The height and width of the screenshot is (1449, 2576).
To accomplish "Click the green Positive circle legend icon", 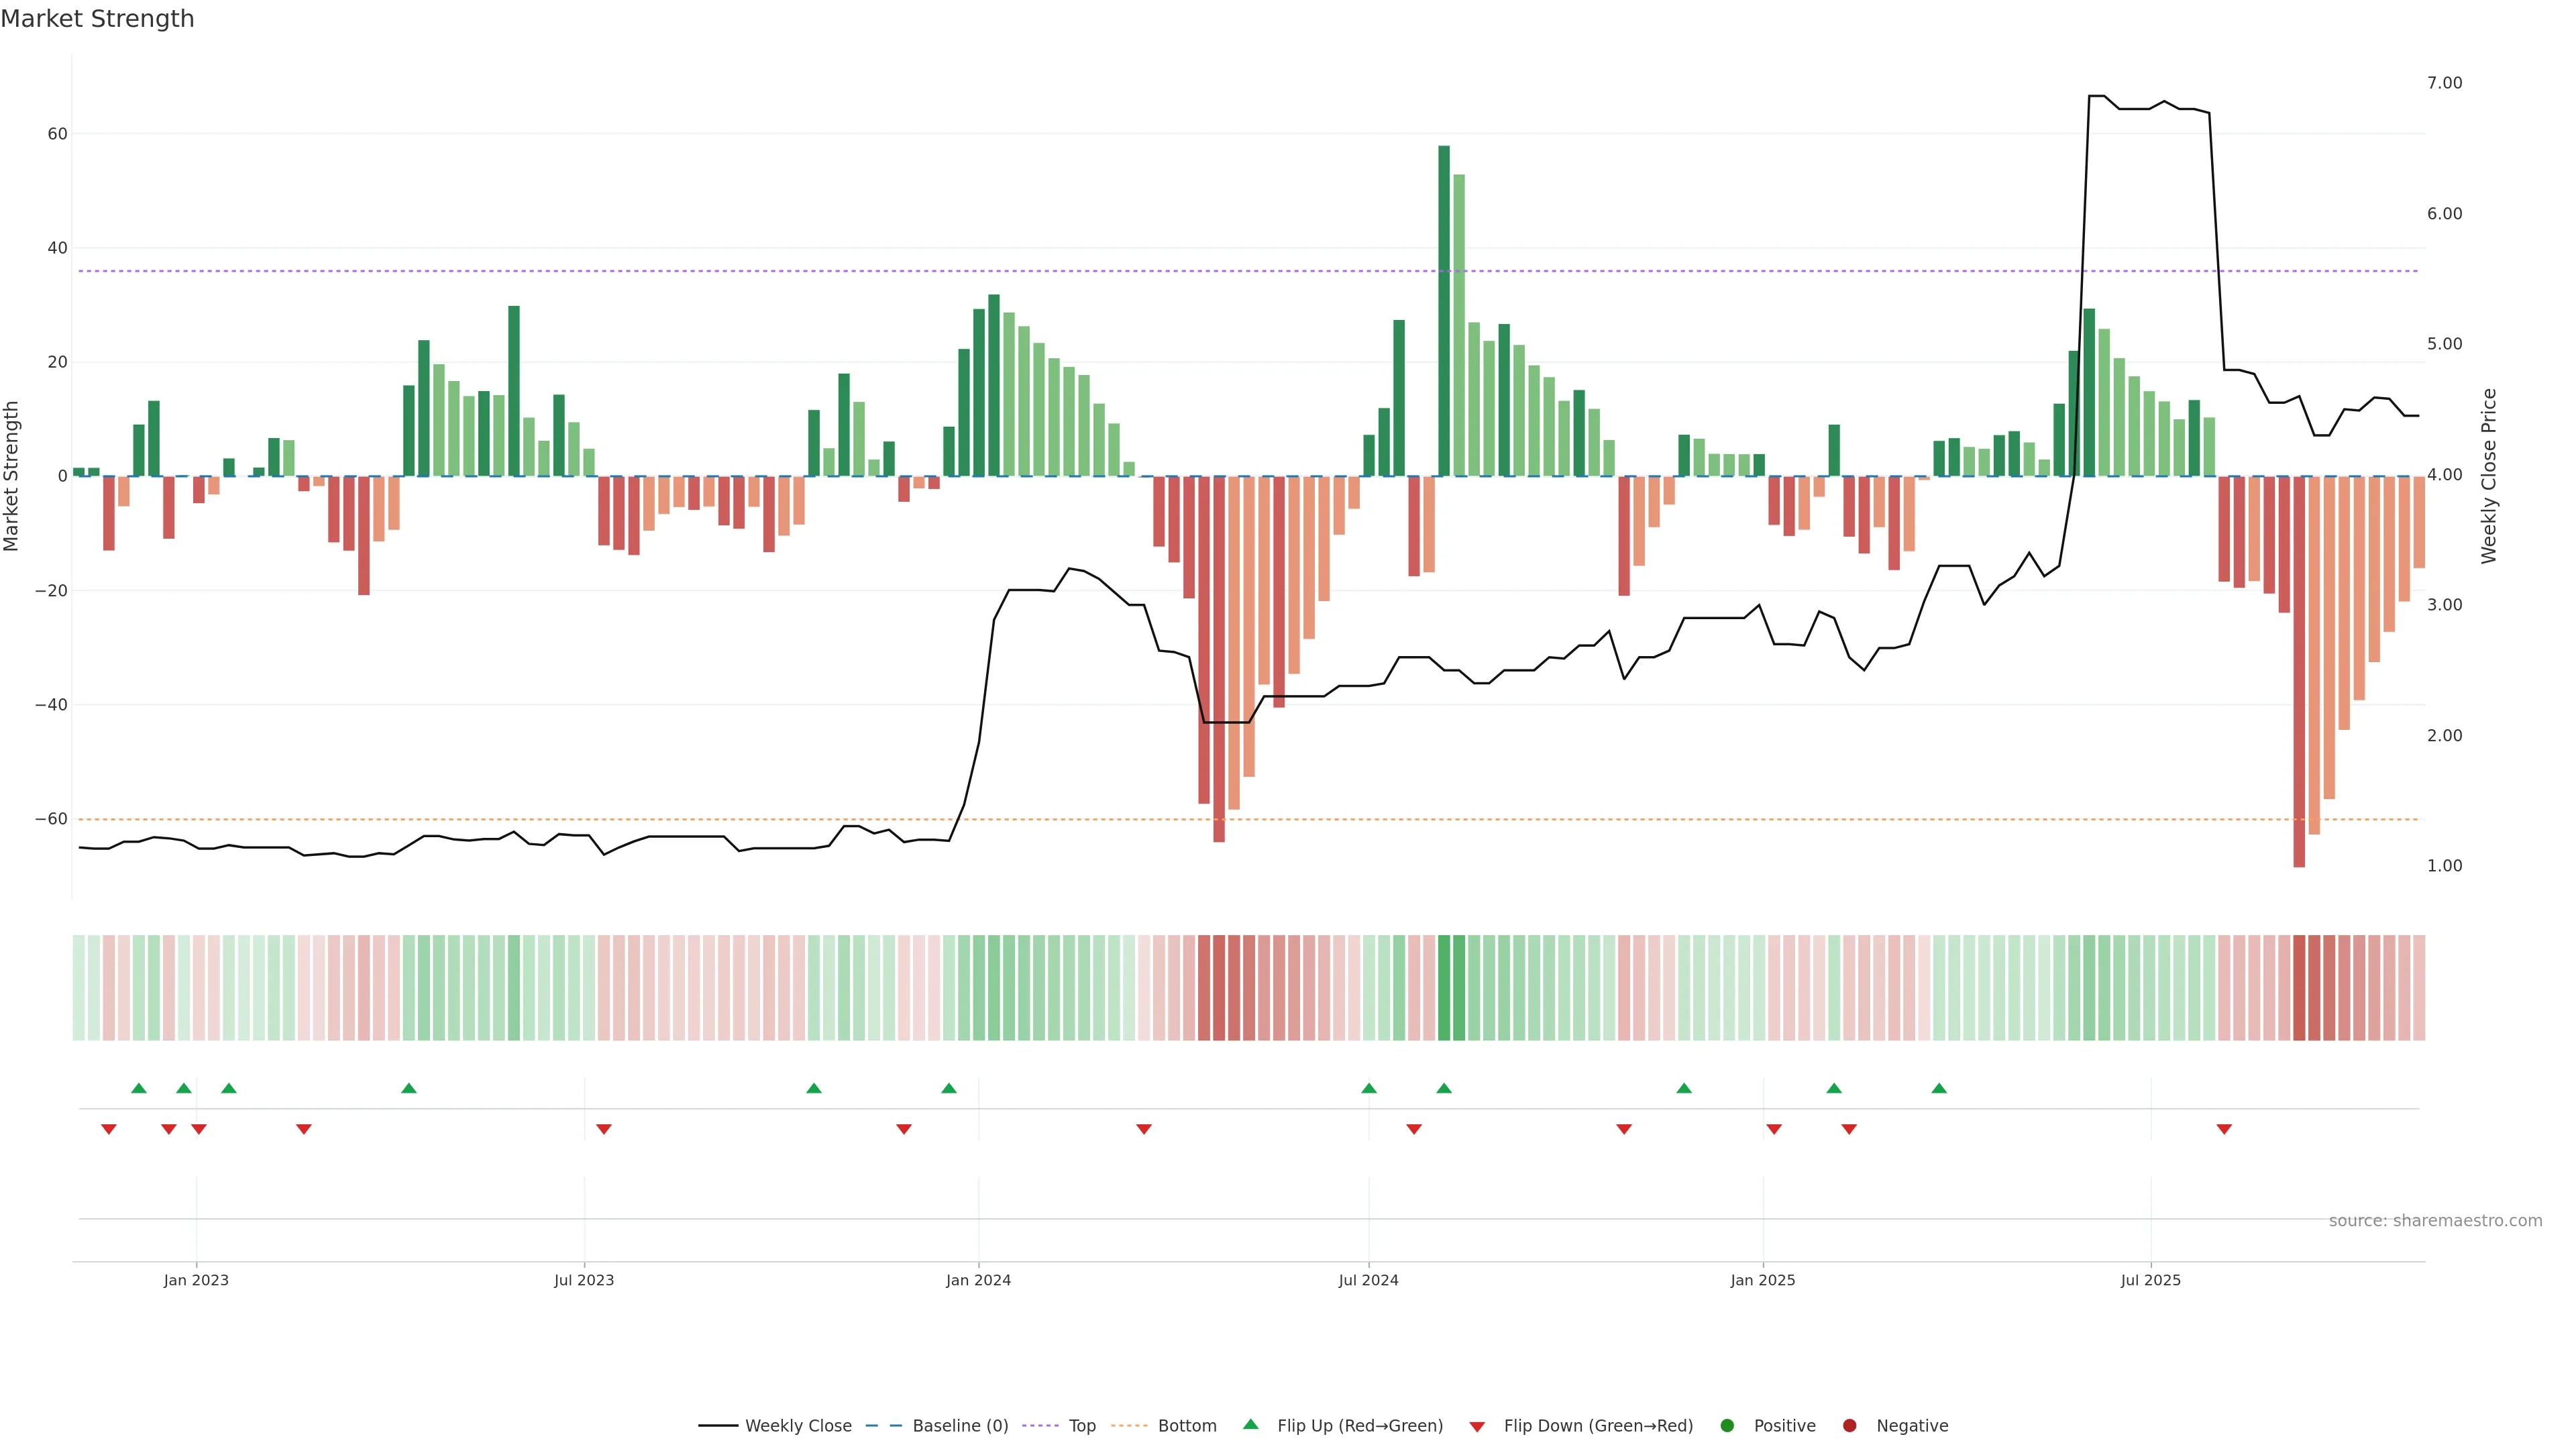I will 1727,1425.
